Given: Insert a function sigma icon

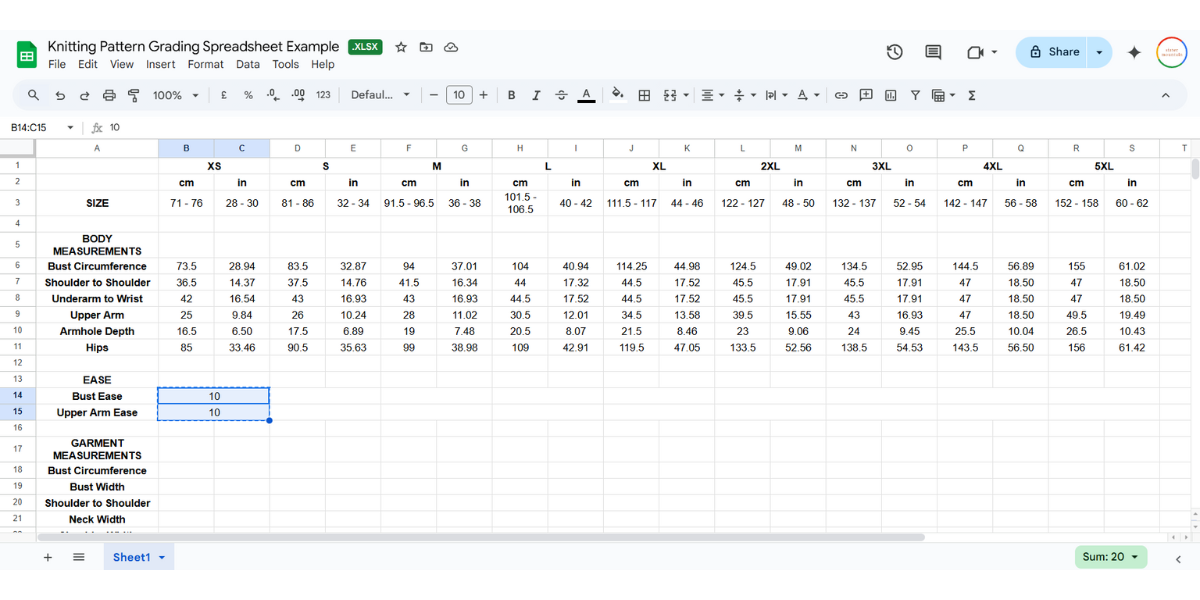Looking at the screenshot, I should point(972,95).
